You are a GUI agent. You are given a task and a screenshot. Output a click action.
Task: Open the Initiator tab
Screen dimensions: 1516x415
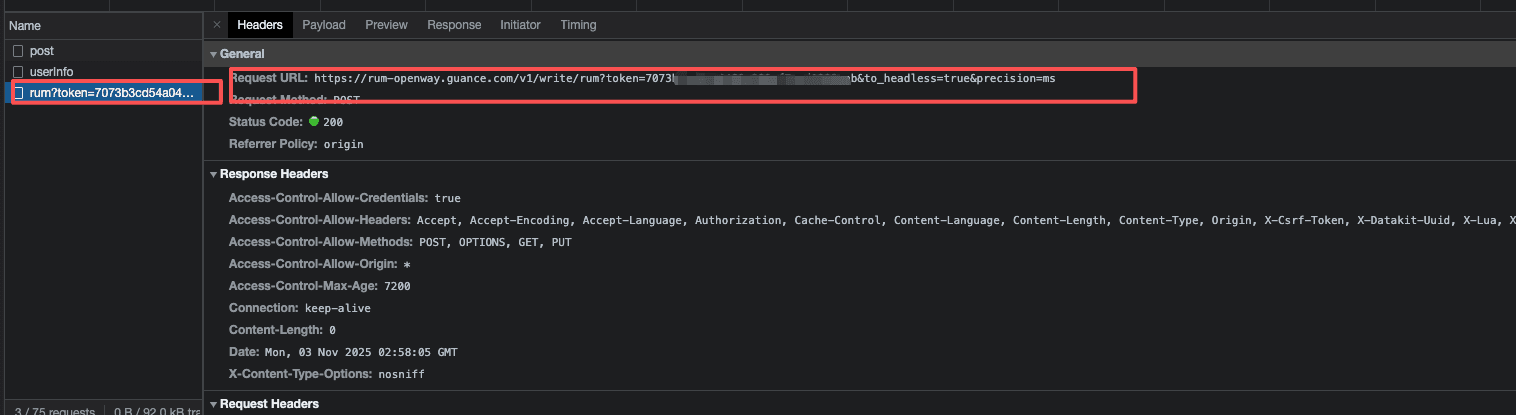point(520,25)
